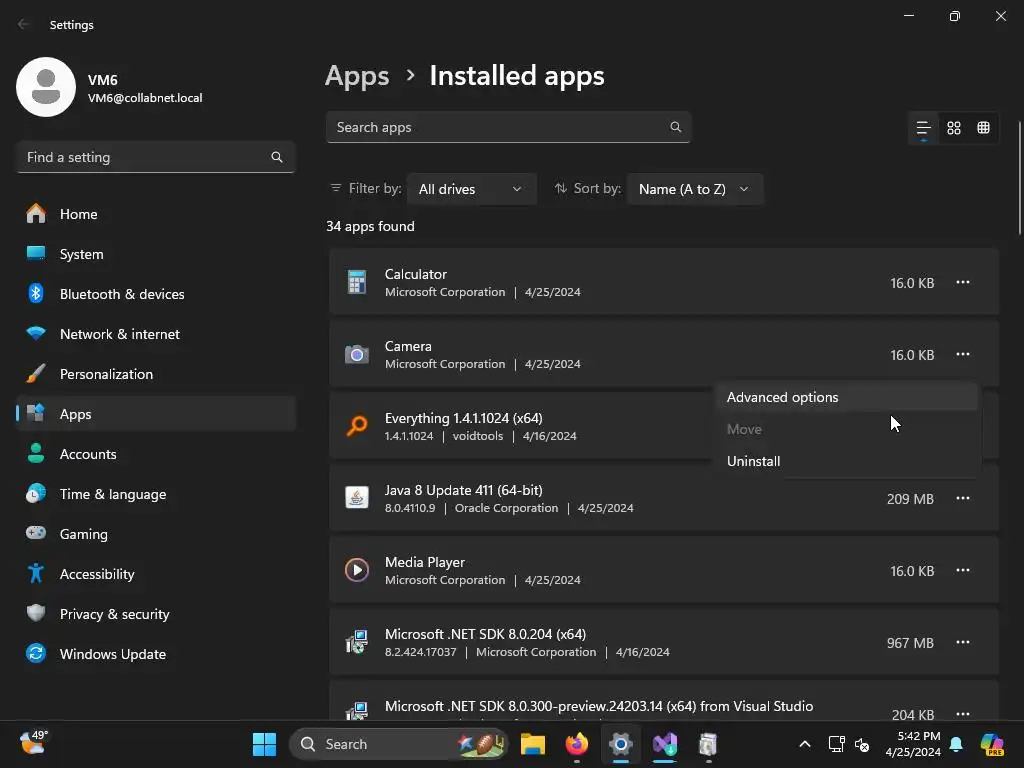Switch to grid view layout
Screen dimensions: 1024x768
tap(953, 128)
